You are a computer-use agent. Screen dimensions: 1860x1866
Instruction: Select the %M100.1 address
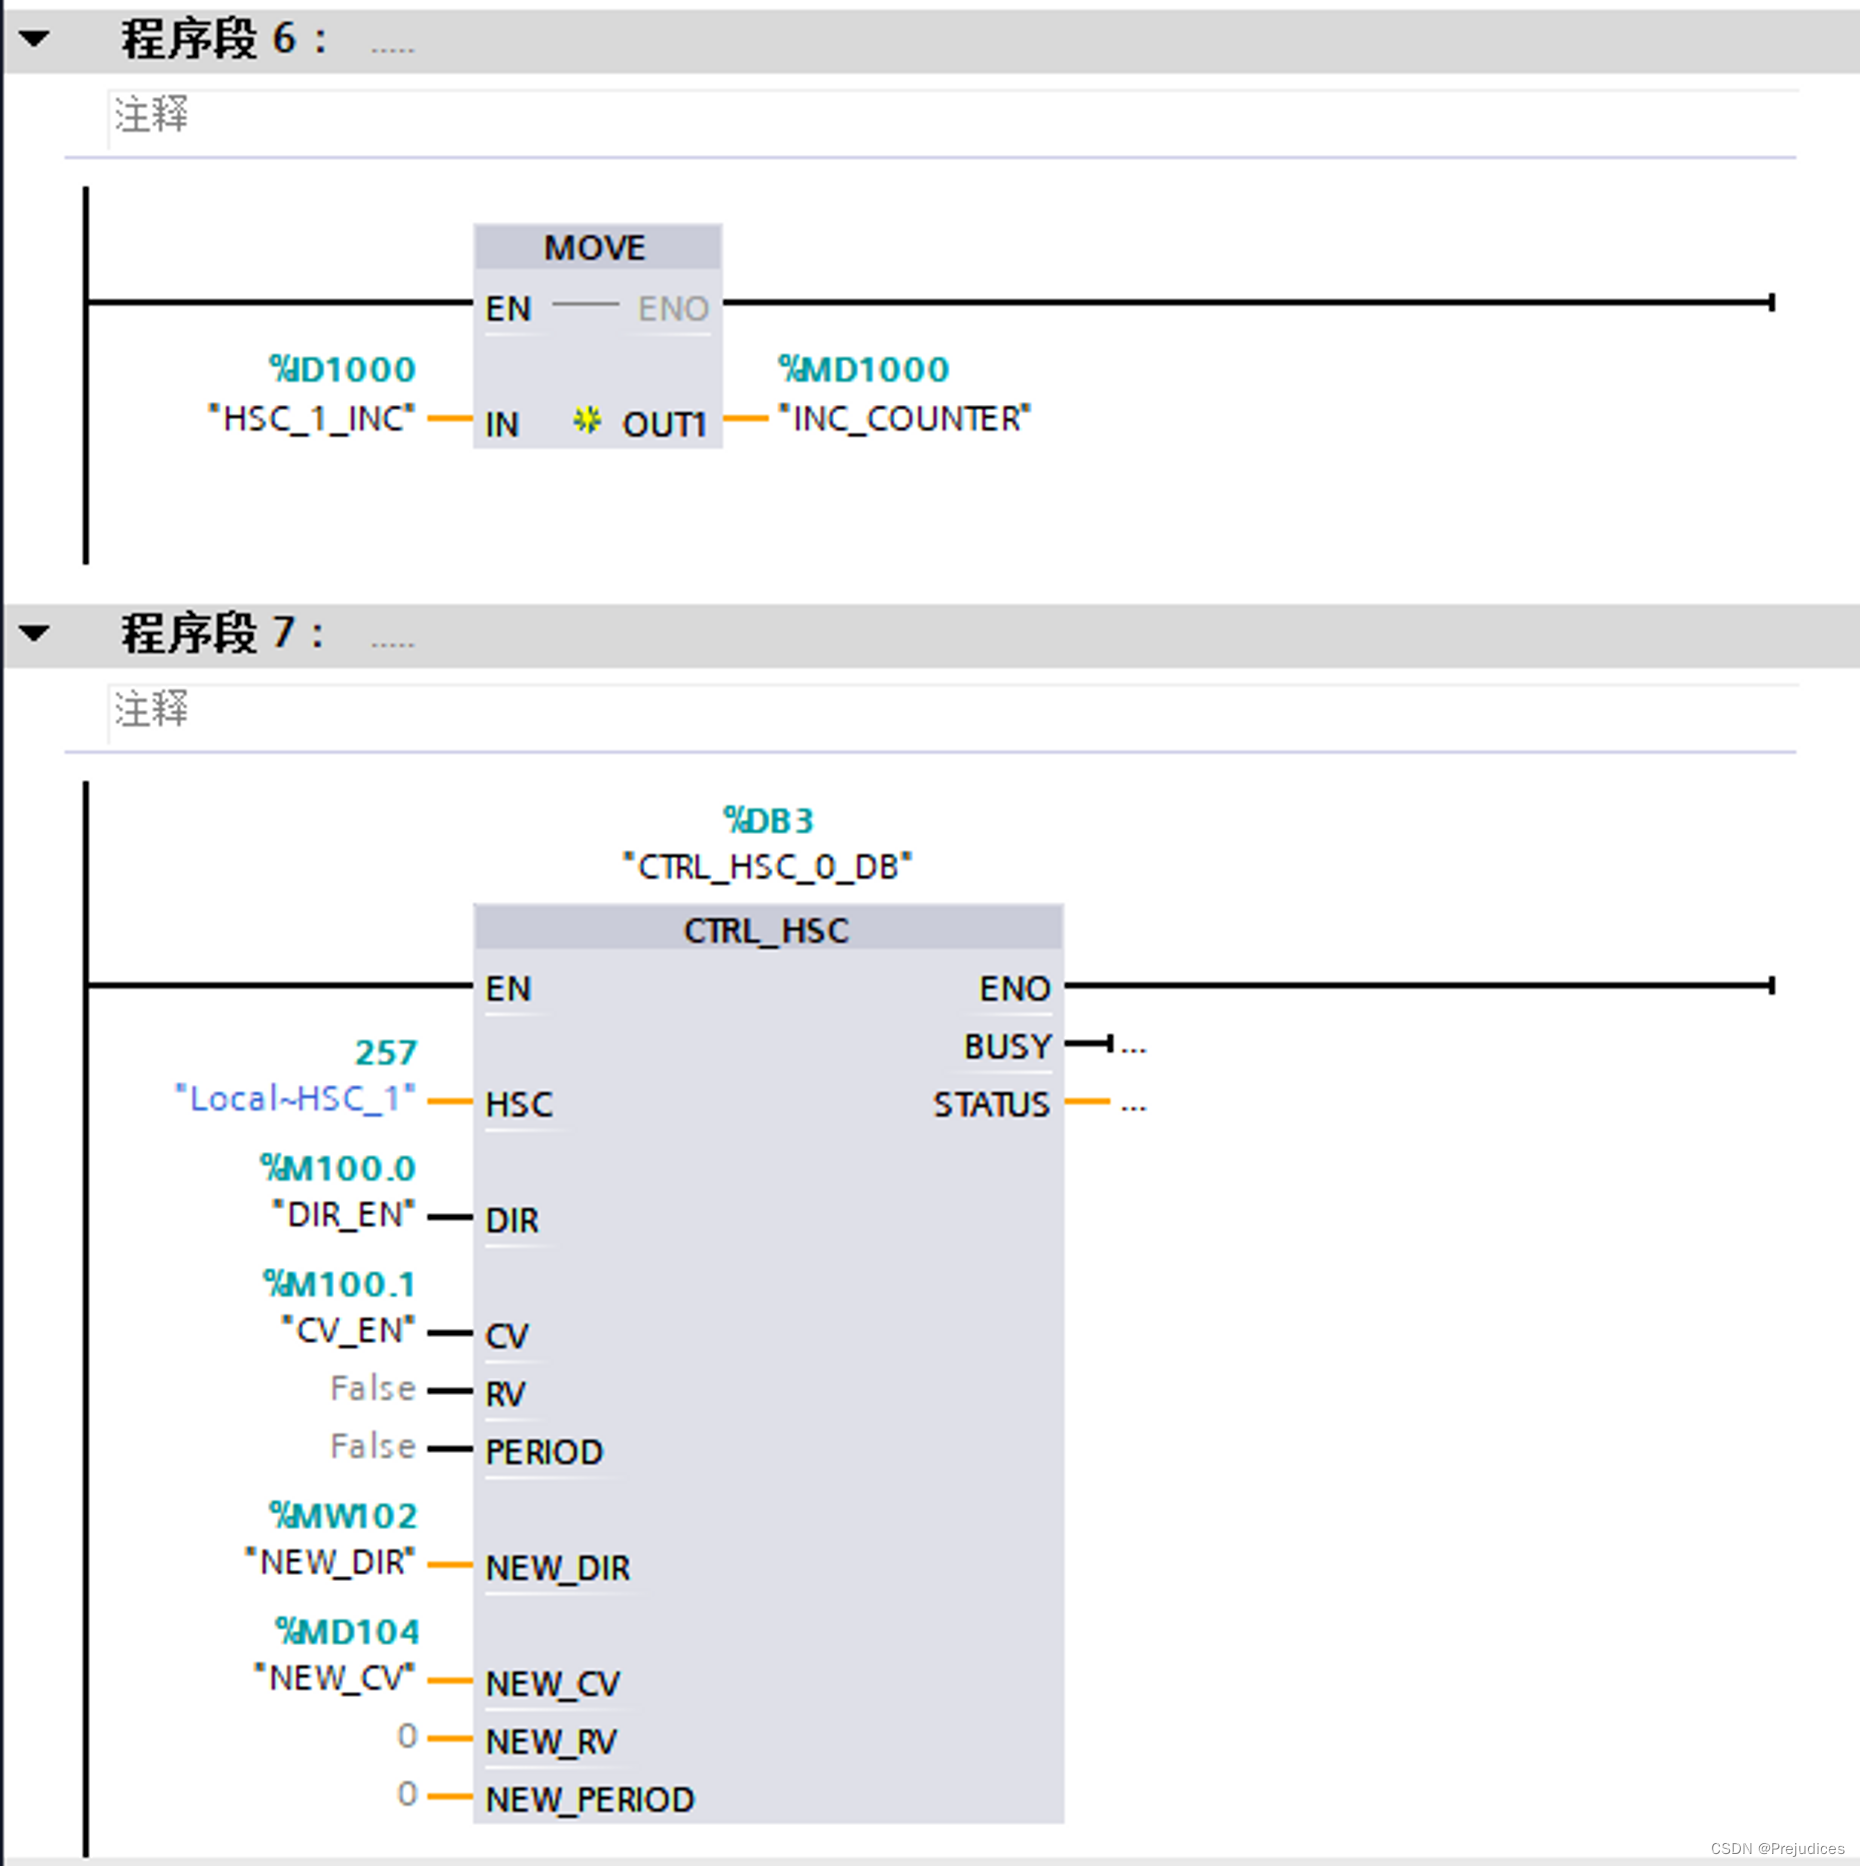click(338, 1285)
